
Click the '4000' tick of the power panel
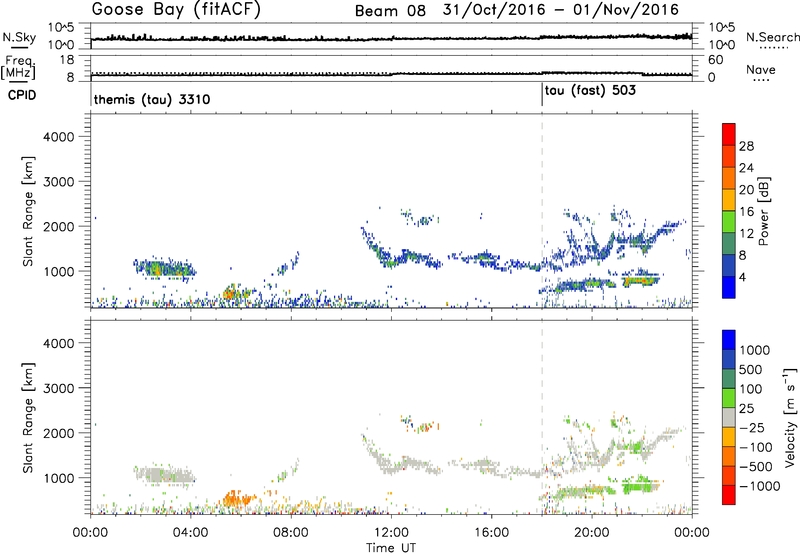point(59,137)
